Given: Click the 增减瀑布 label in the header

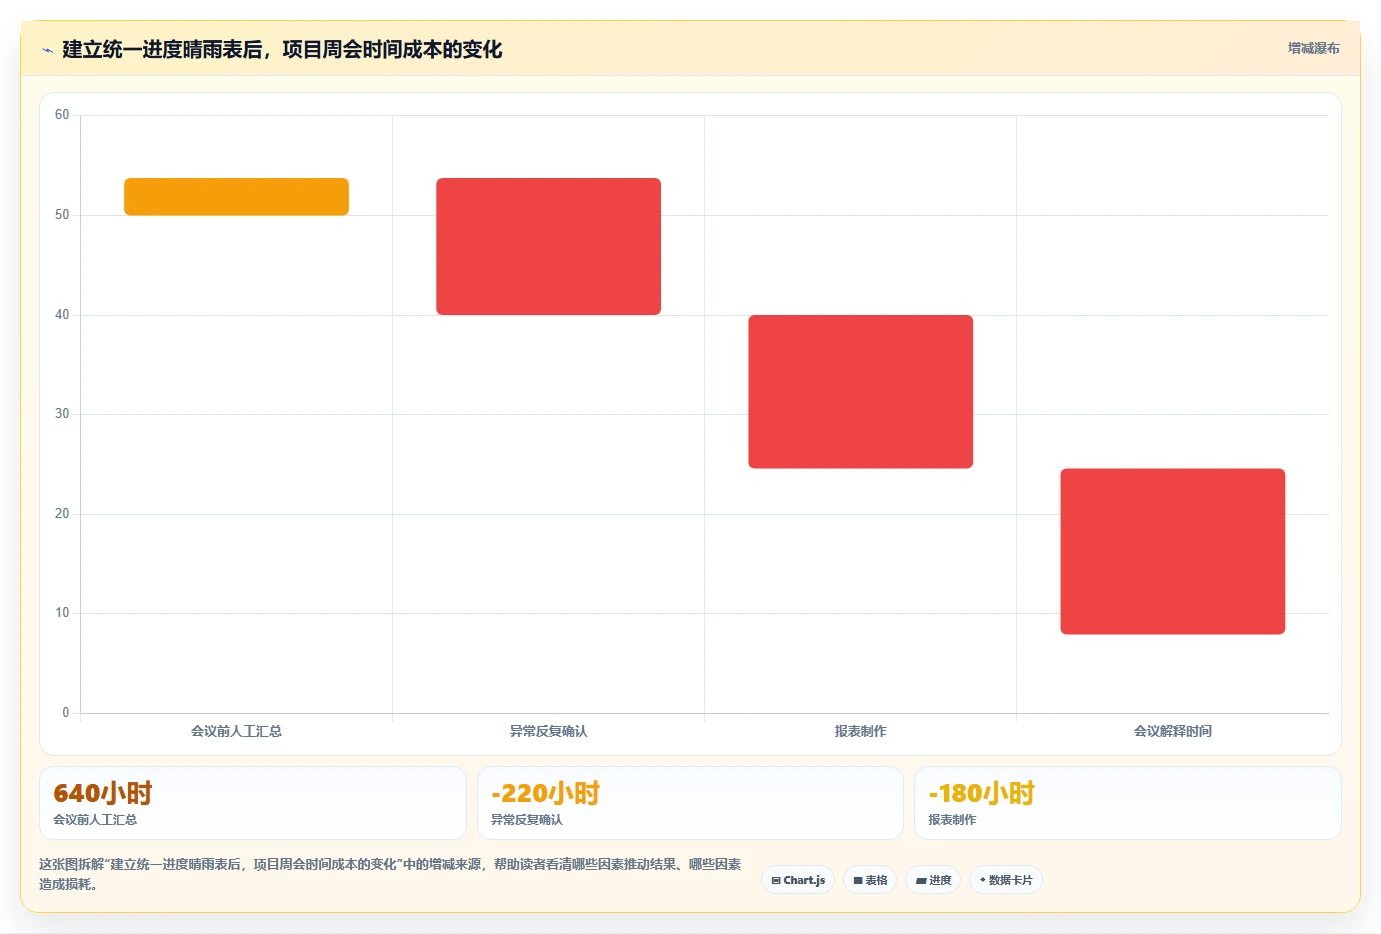Looking at the screenshot, I should click(1313, 48).
